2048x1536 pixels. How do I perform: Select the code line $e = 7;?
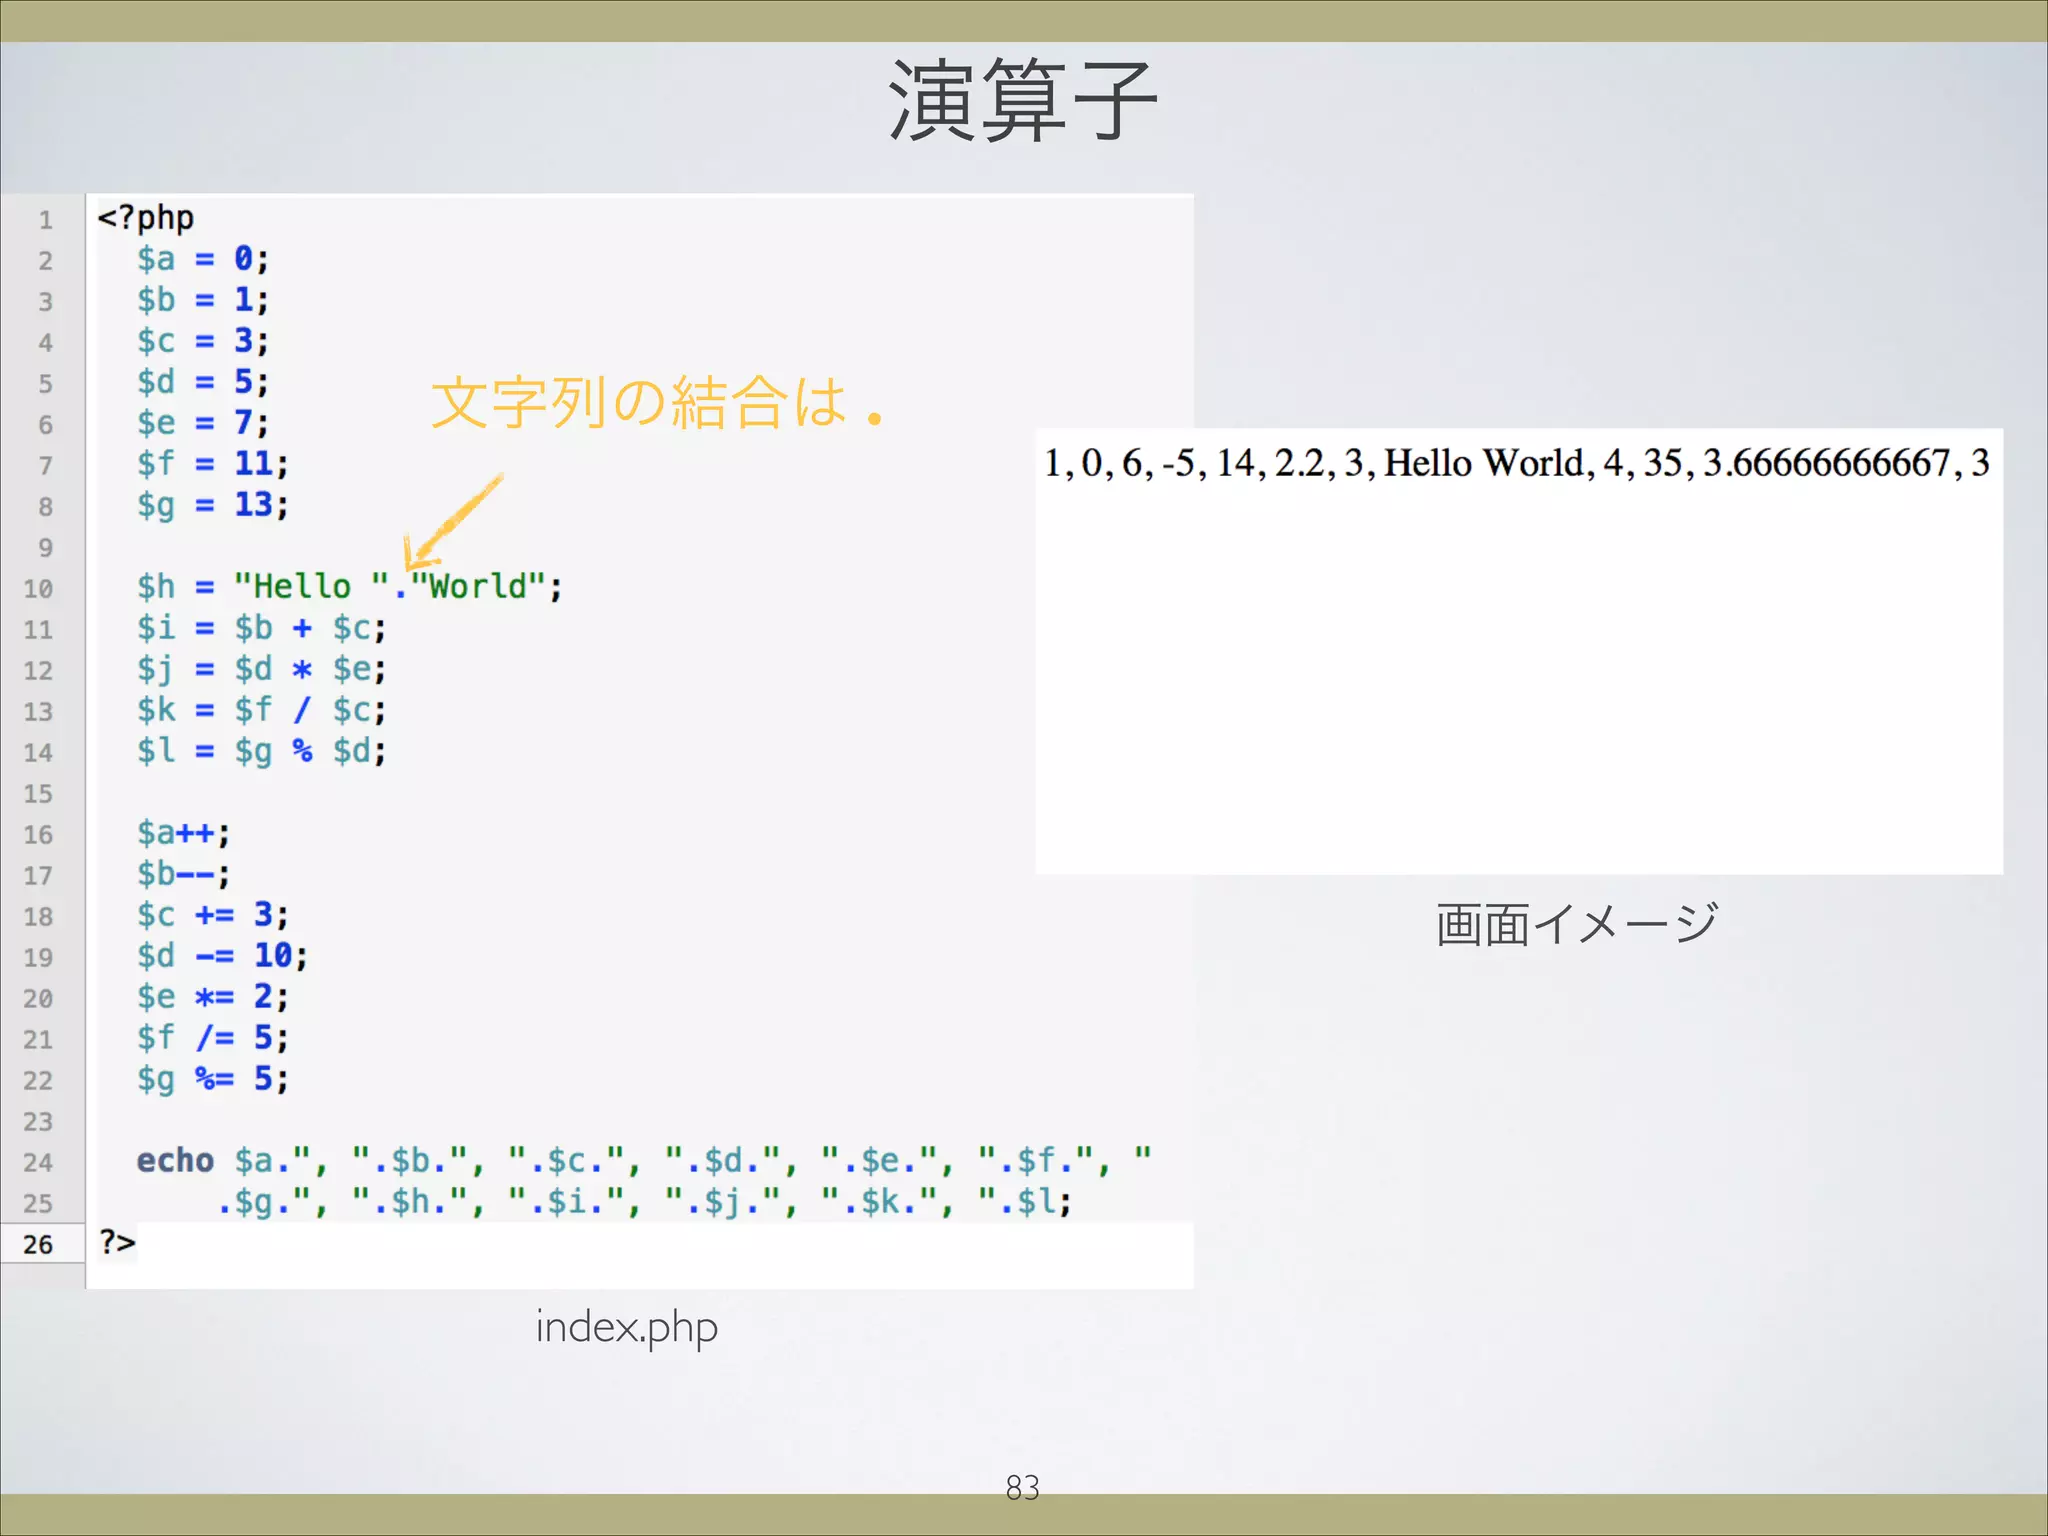(x=203, y=423)
